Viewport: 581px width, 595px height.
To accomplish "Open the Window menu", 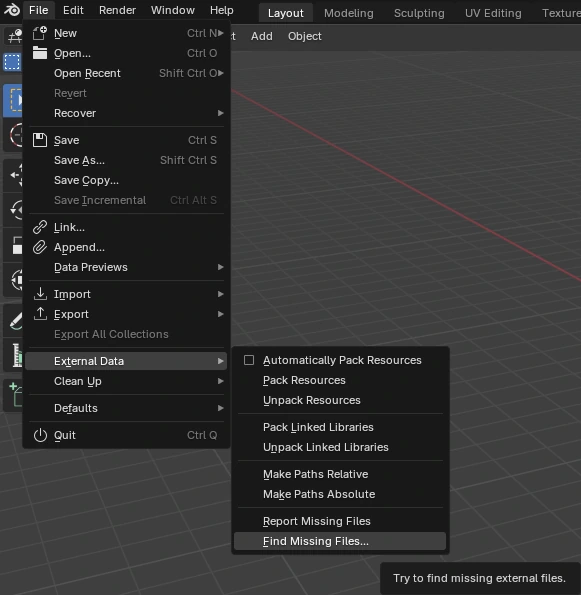I will pos(173,10).
